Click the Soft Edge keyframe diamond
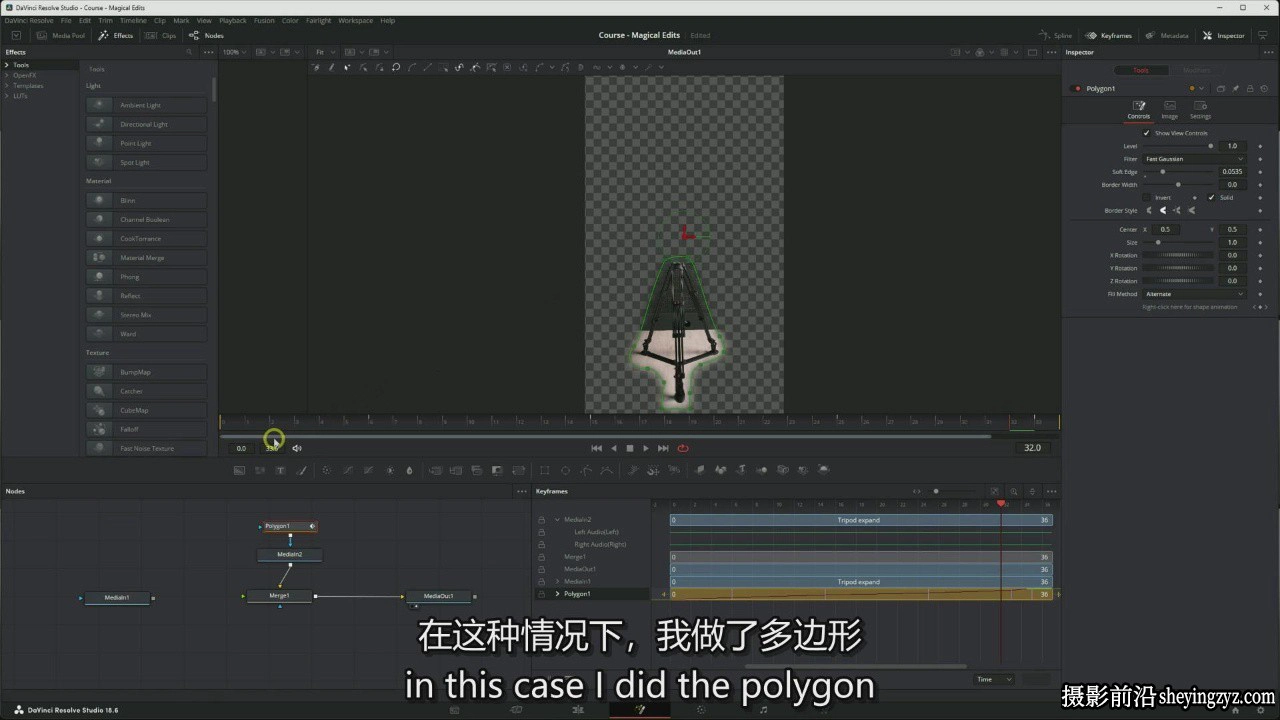The height and width of the screenshot is (720, 1280). pyautogui.click(x=1260, y=172)
